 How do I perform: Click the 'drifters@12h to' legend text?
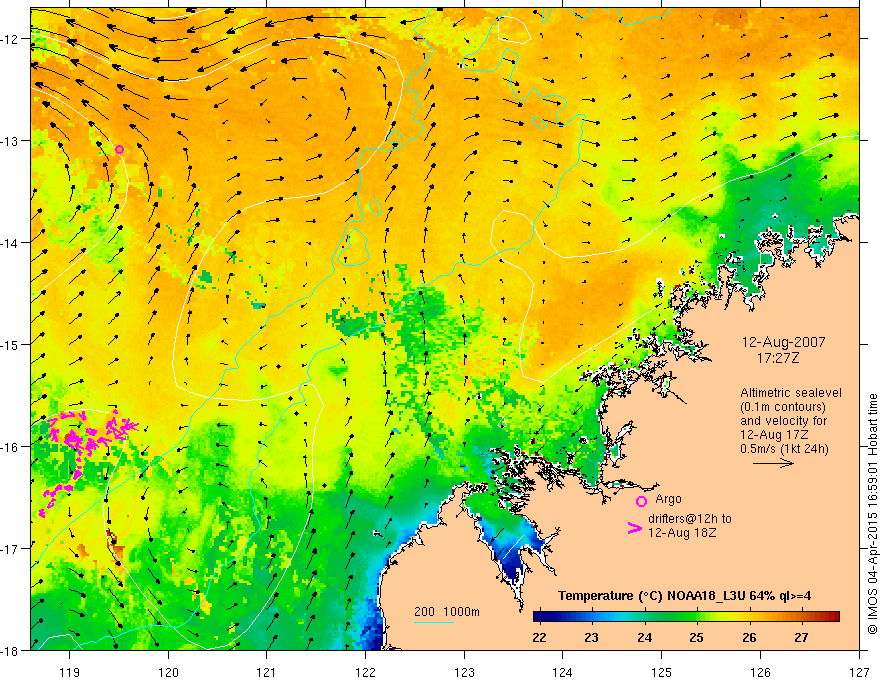[x=690, y=519]
